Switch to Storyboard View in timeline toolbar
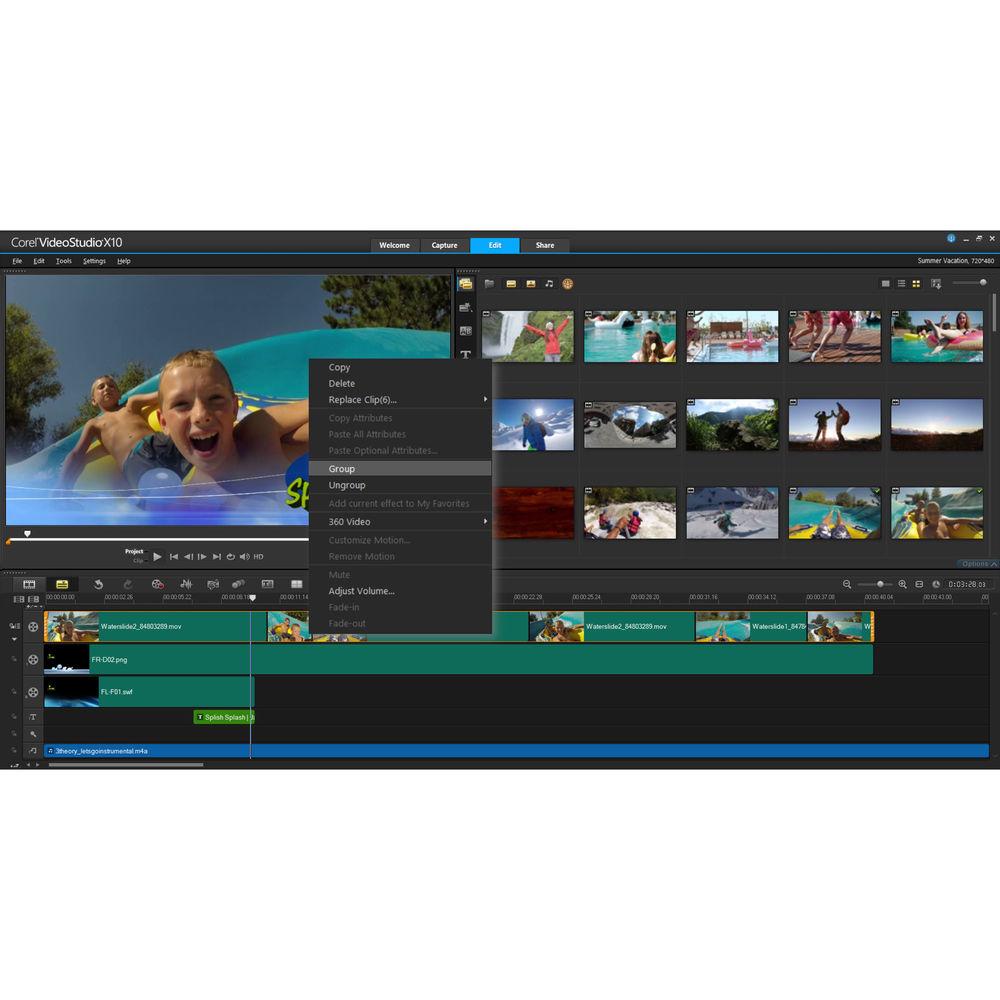 30,584
